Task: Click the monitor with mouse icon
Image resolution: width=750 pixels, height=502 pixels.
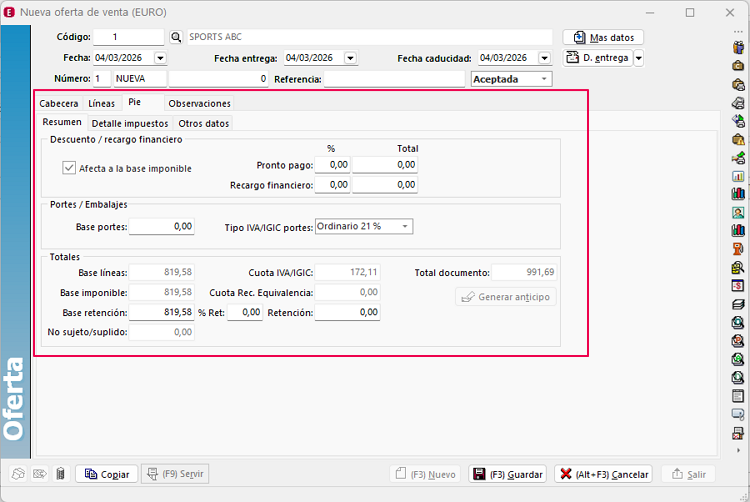Action: (738, 415)
